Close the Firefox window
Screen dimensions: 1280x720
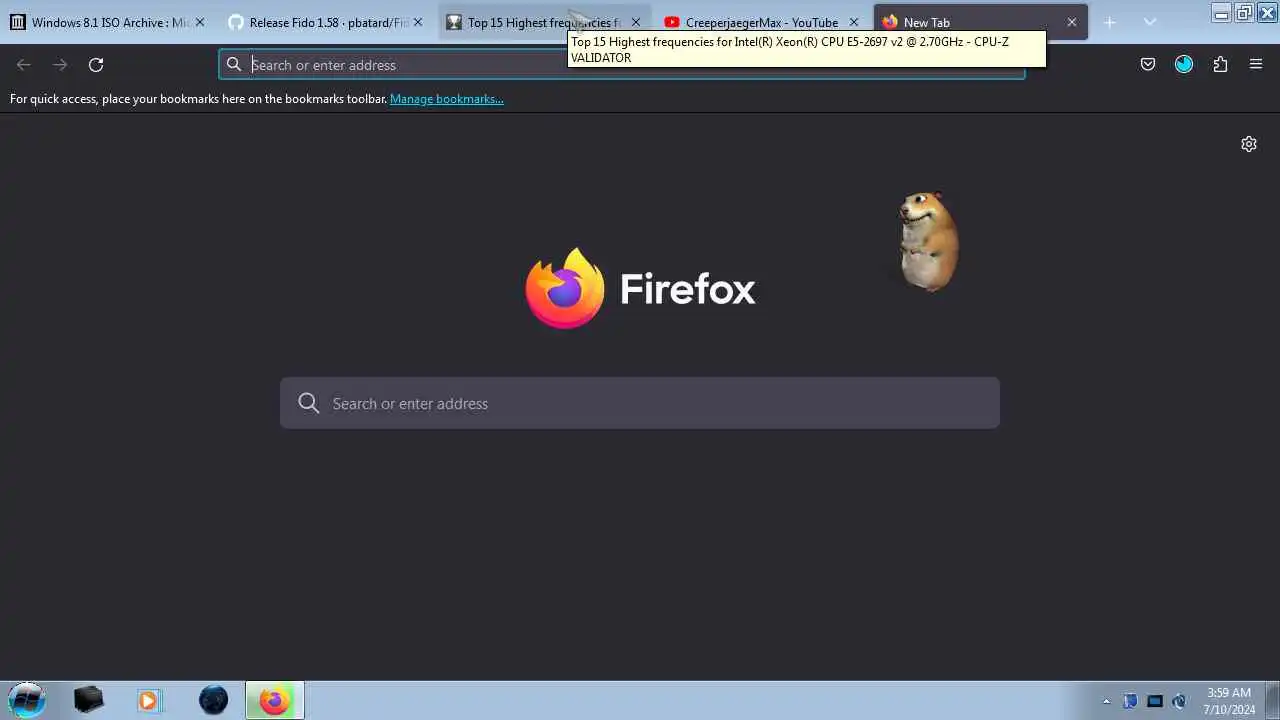pos(1266,13)
